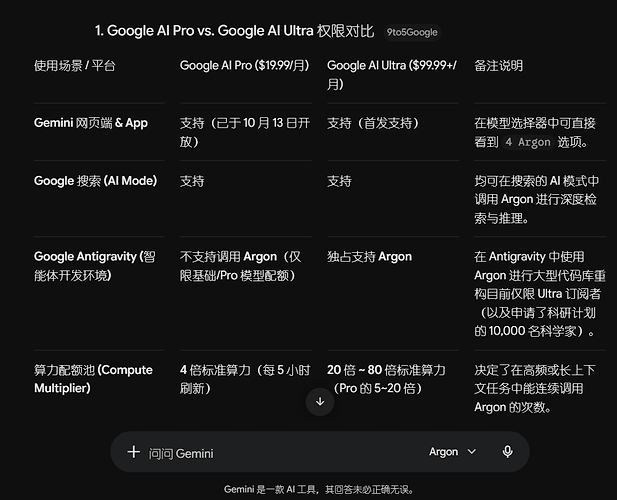The width and height of the screenshot is (617, 500).
Task: Click the cell '4 倍标准算力（每 5 小时刷新）'
Action: [x=245, y=379]
